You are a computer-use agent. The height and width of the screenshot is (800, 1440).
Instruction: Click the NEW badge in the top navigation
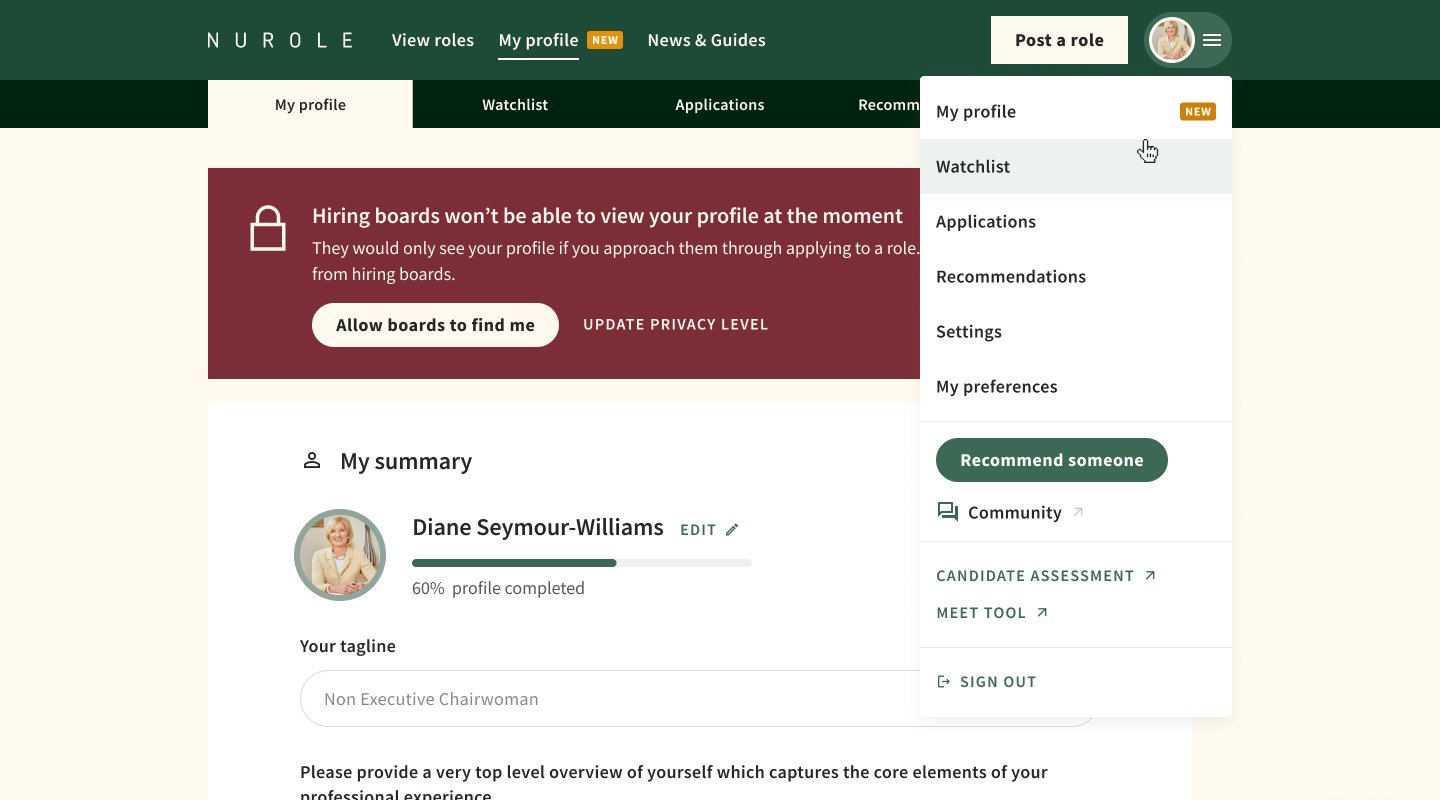(605, 40)
